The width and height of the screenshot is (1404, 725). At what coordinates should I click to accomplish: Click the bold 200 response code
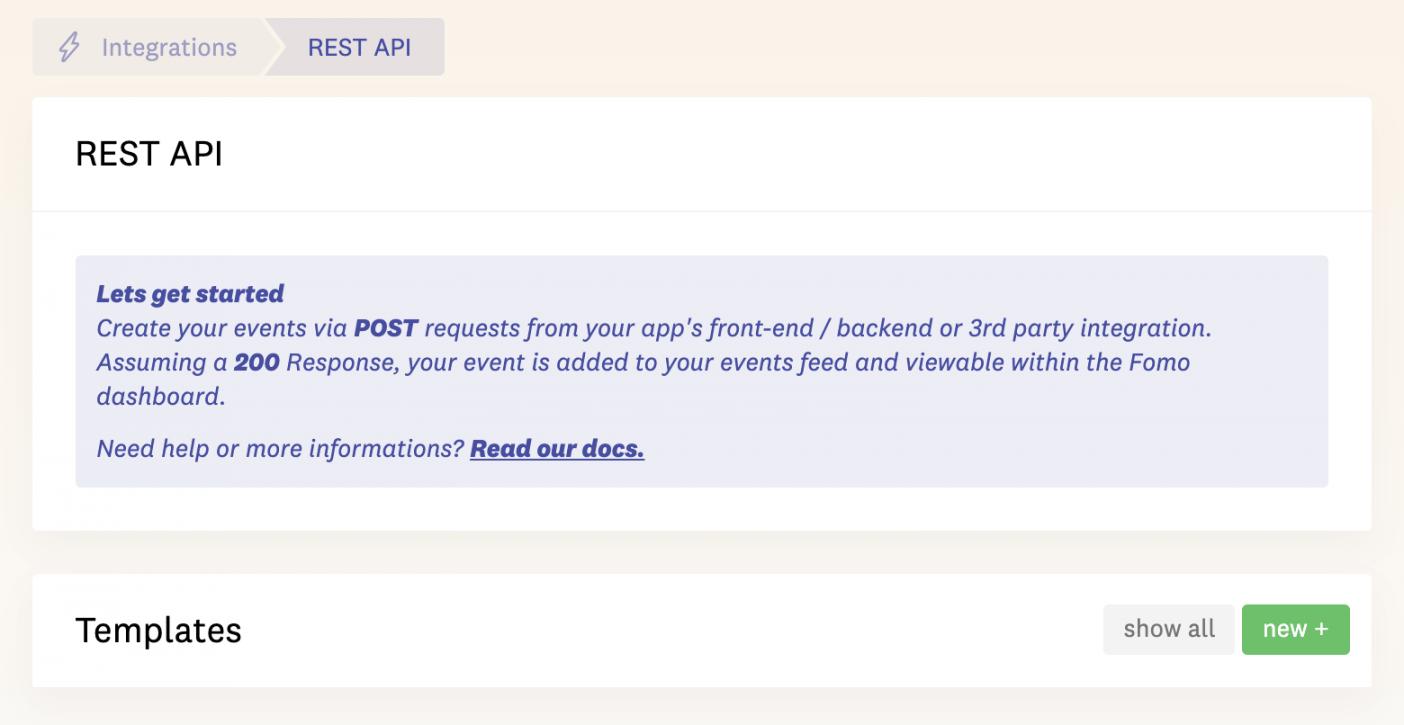(256, 362)
